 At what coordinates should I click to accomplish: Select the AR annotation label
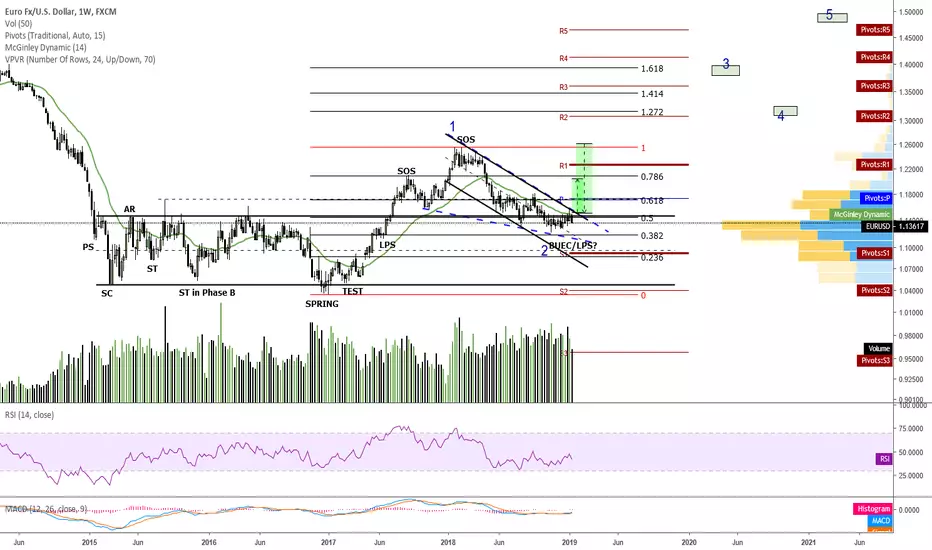click(130, 209)
